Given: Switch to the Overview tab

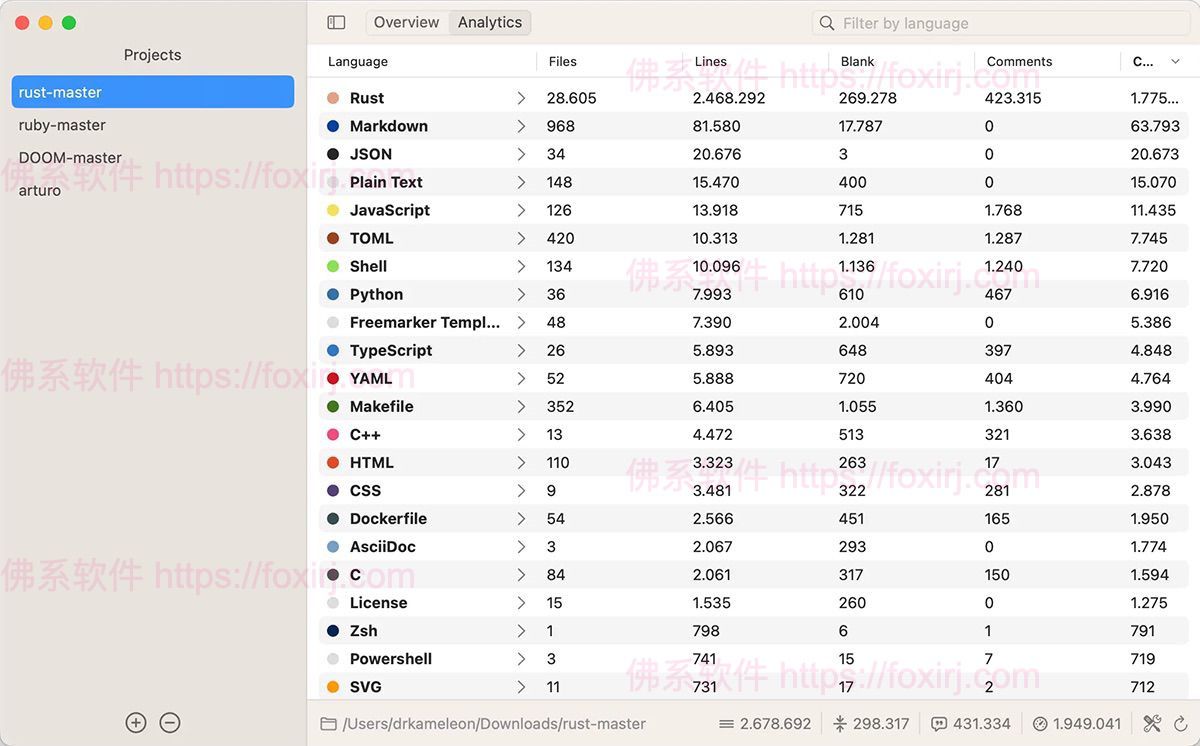Looking at the screenshot, I should tap(406, 22).
